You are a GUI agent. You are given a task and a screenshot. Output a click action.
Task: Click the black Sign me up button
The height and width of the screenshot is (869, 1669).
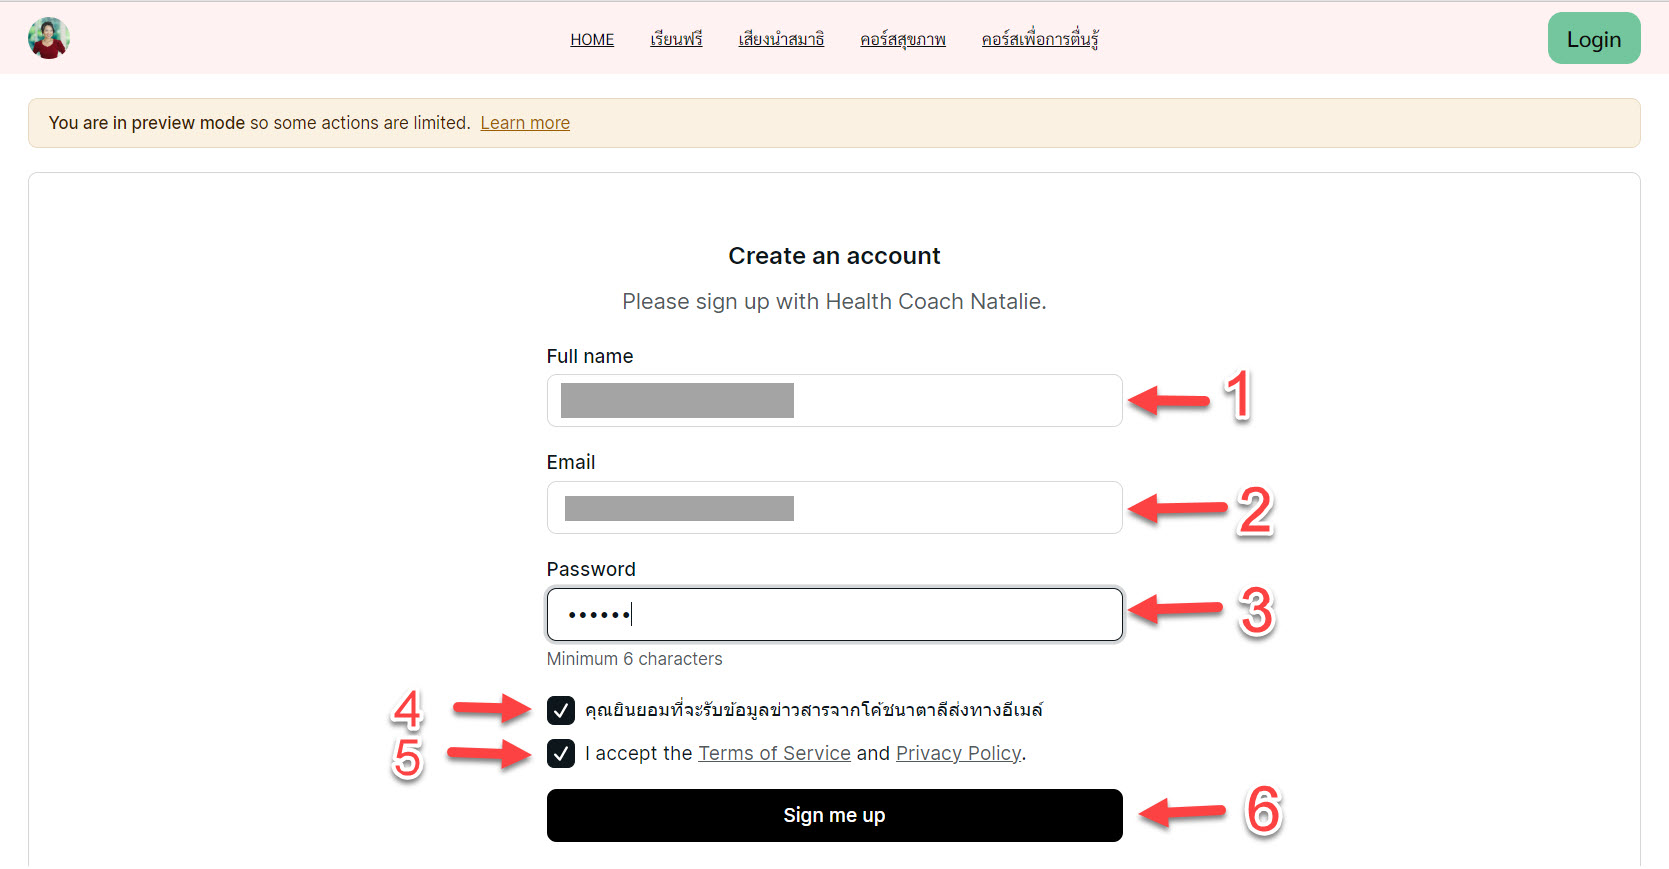[834, 815]
